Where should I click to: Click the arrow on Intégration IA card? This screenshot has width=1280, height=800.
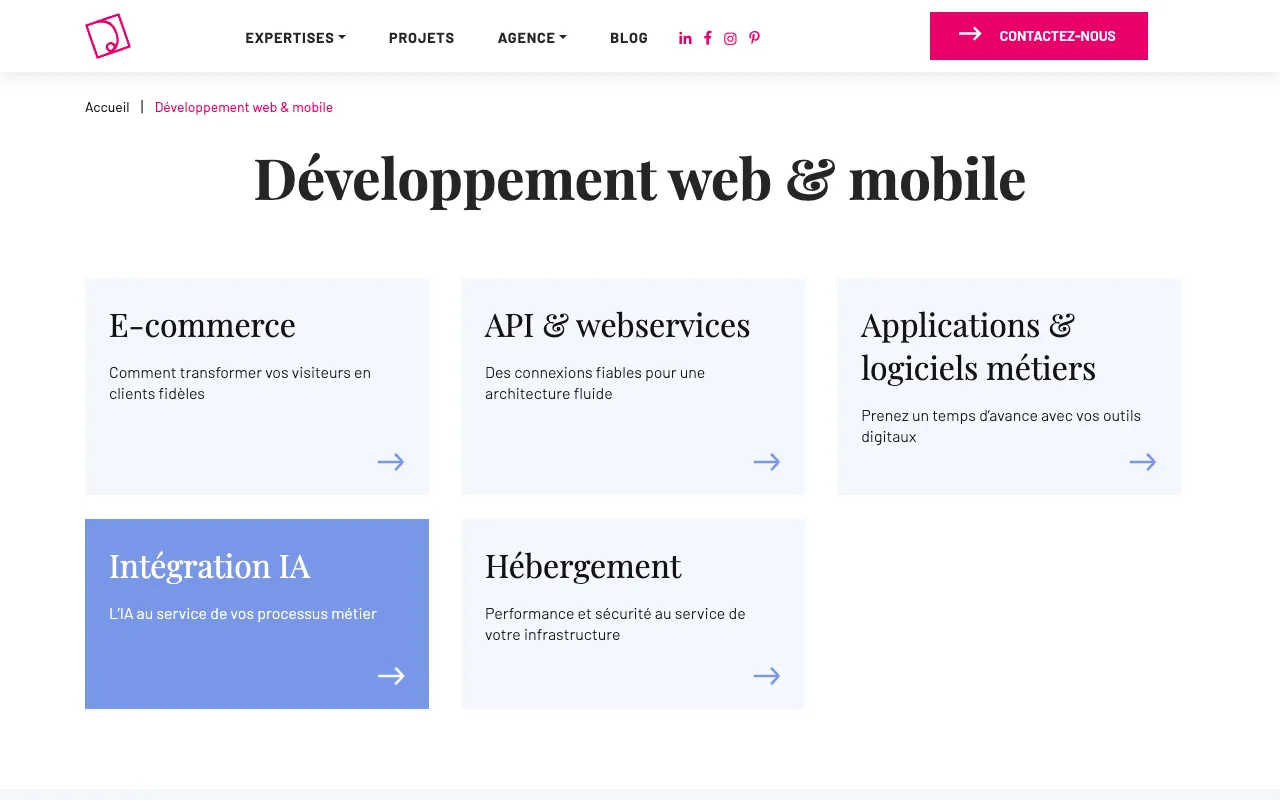(391, 676)
